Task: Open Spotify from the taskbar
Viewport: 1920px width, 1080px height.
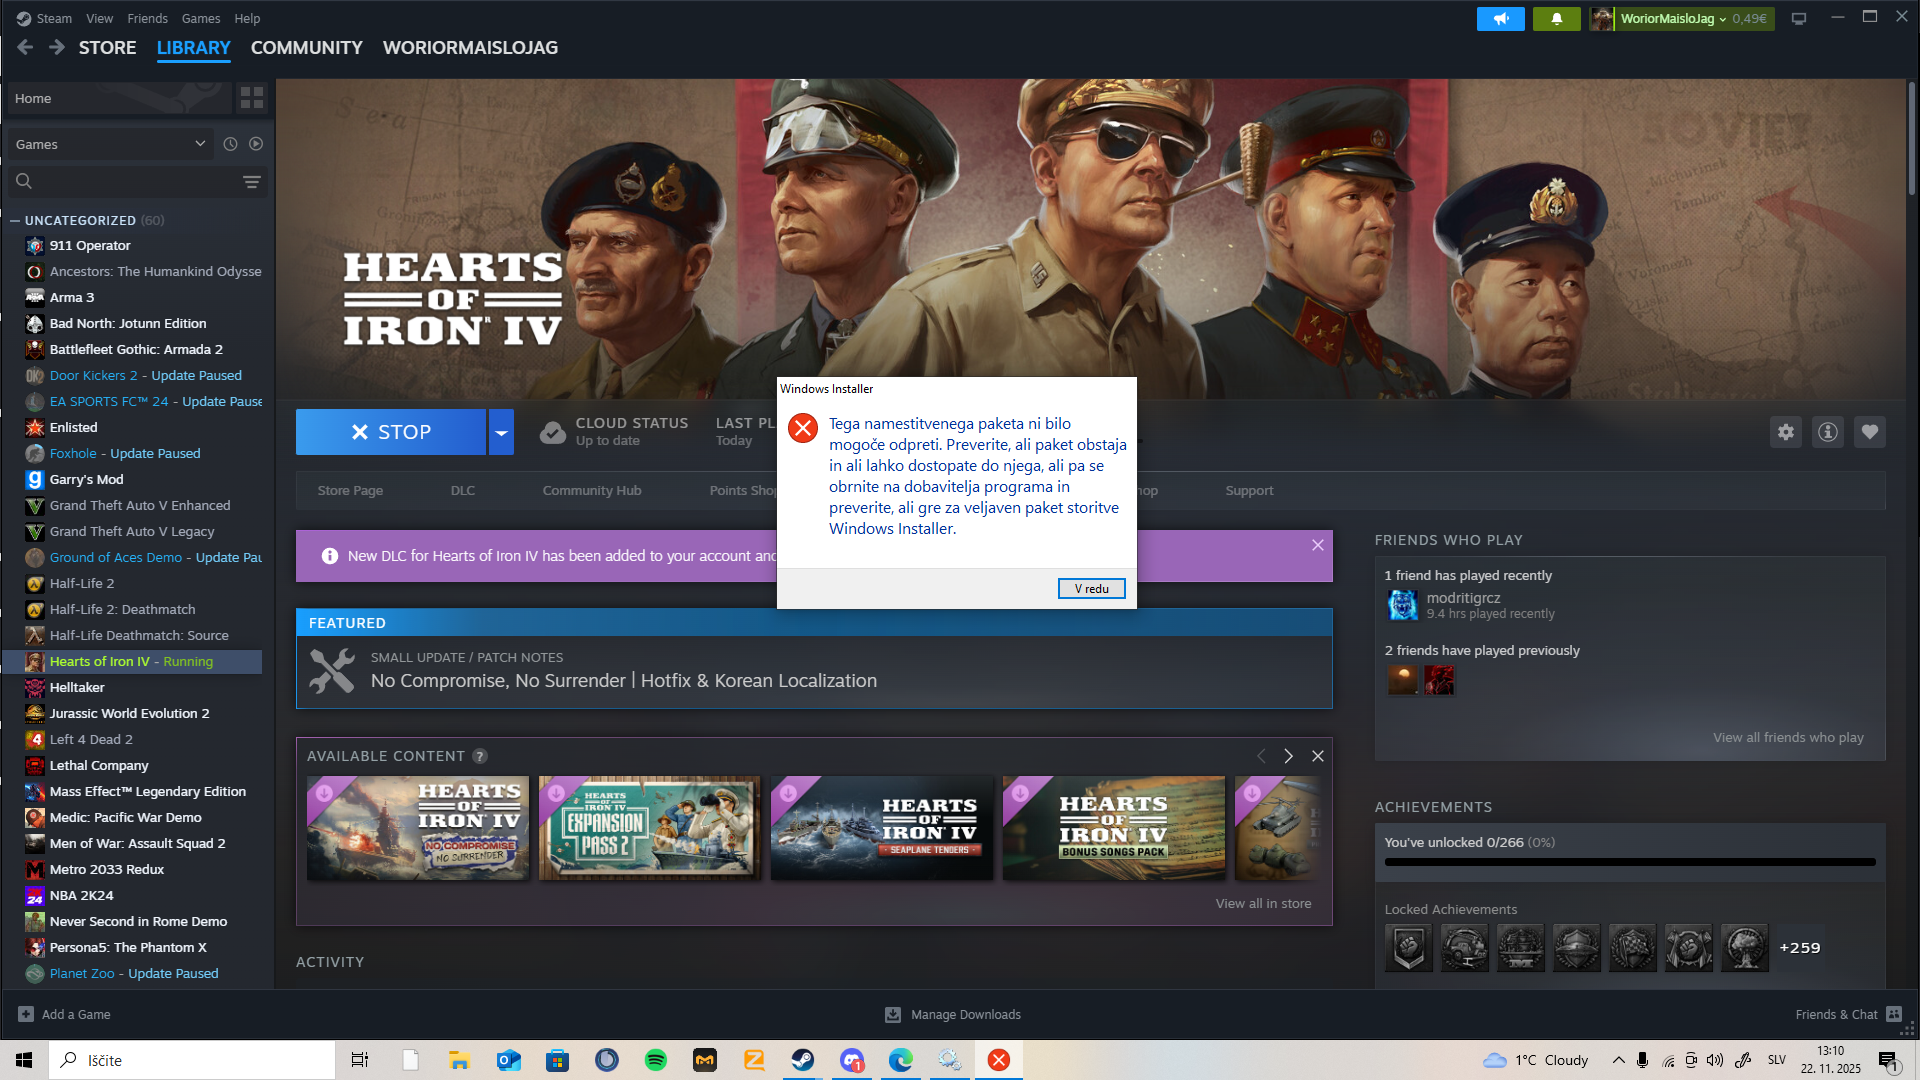Action: (656, 1060)
